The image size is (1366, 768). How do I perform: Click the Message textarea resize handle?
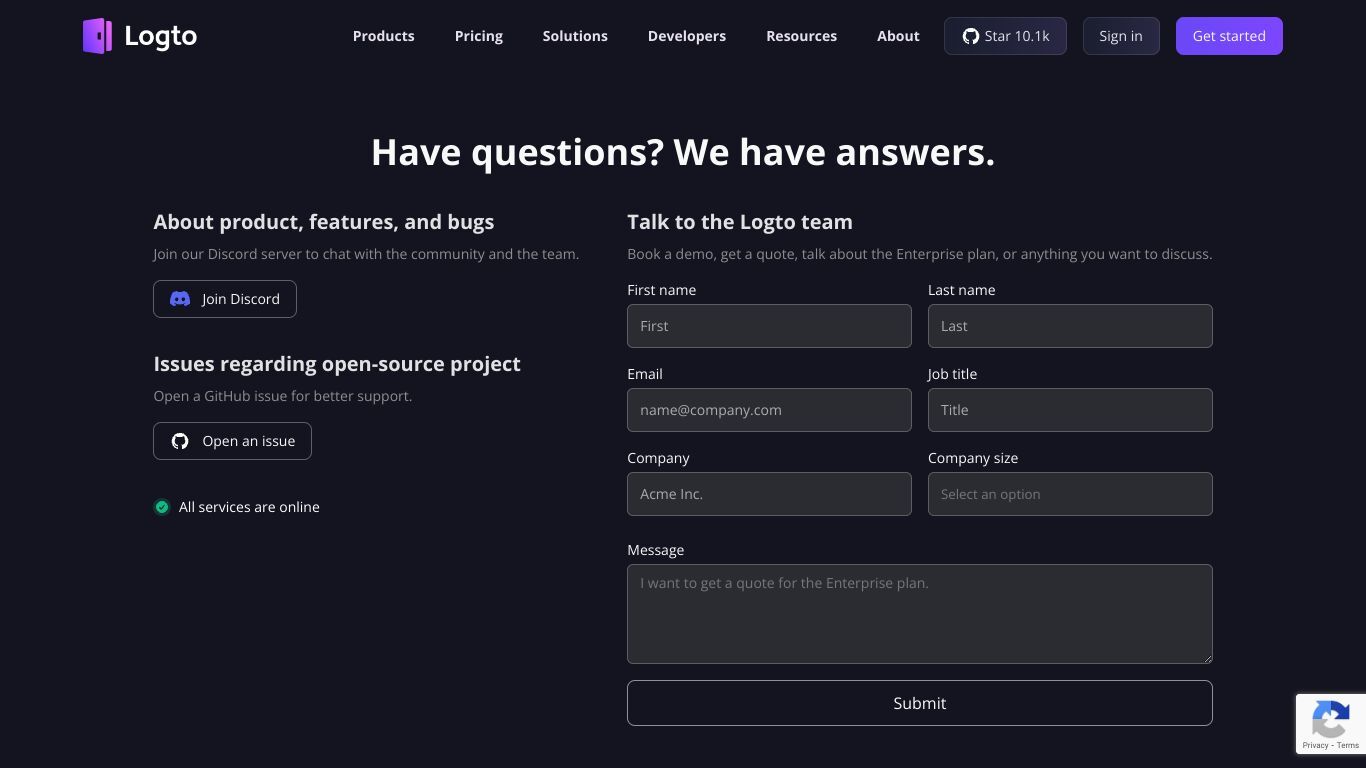1207,658
